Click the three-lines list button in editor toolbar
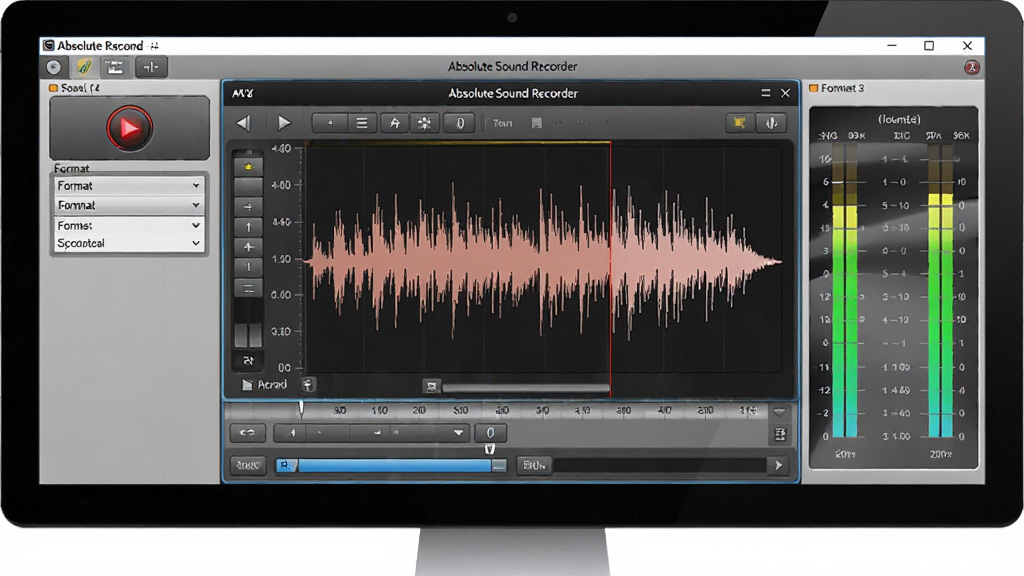The image size is (1024, 576). click(362, 123)
